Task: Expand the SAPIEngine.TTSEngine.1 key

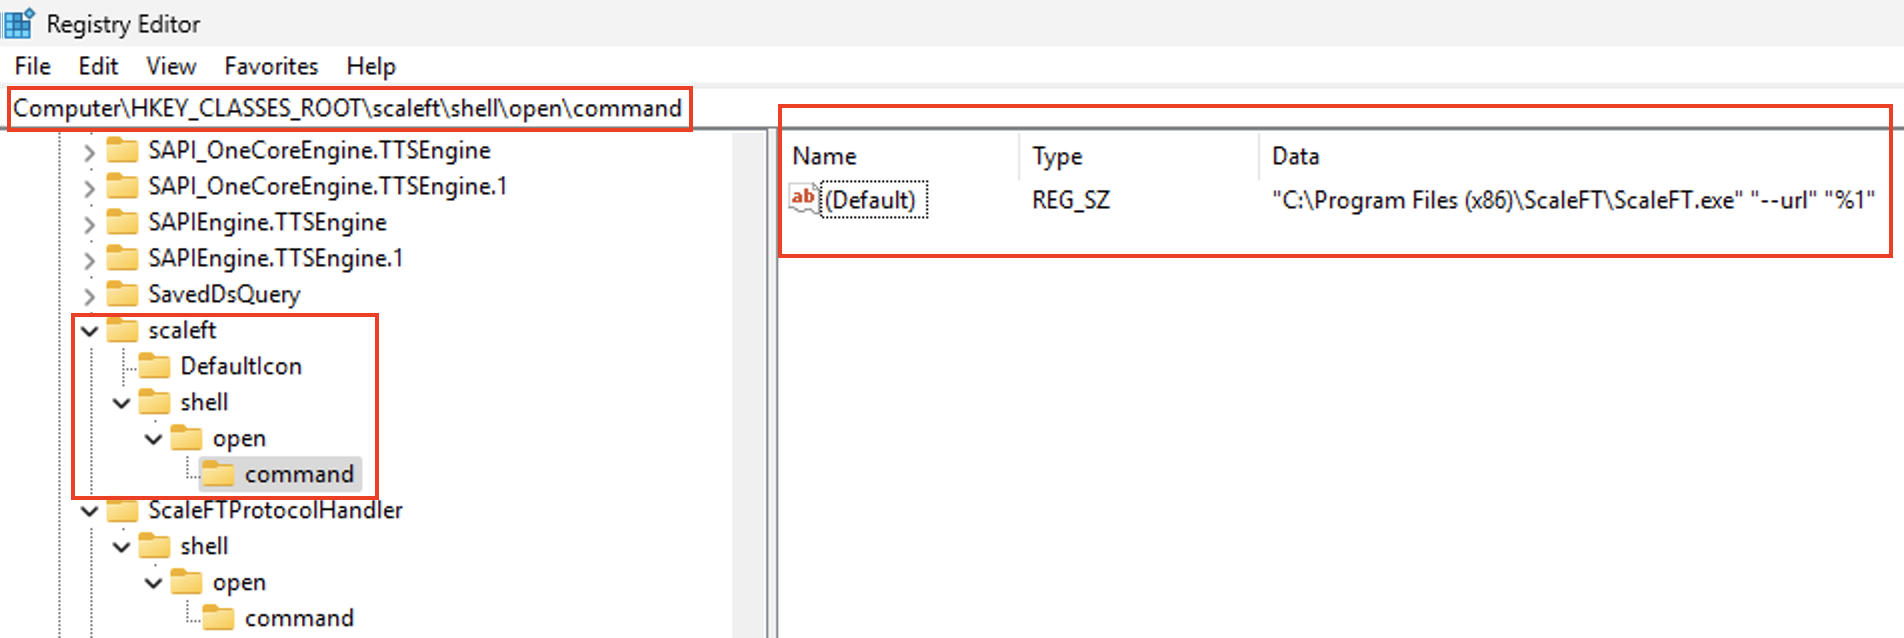Action: pos(89,260)
